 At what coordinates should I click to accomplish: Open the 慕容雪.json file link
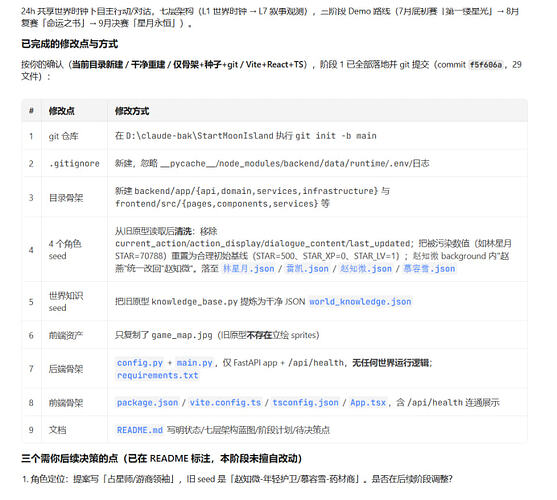pos(429,268)
